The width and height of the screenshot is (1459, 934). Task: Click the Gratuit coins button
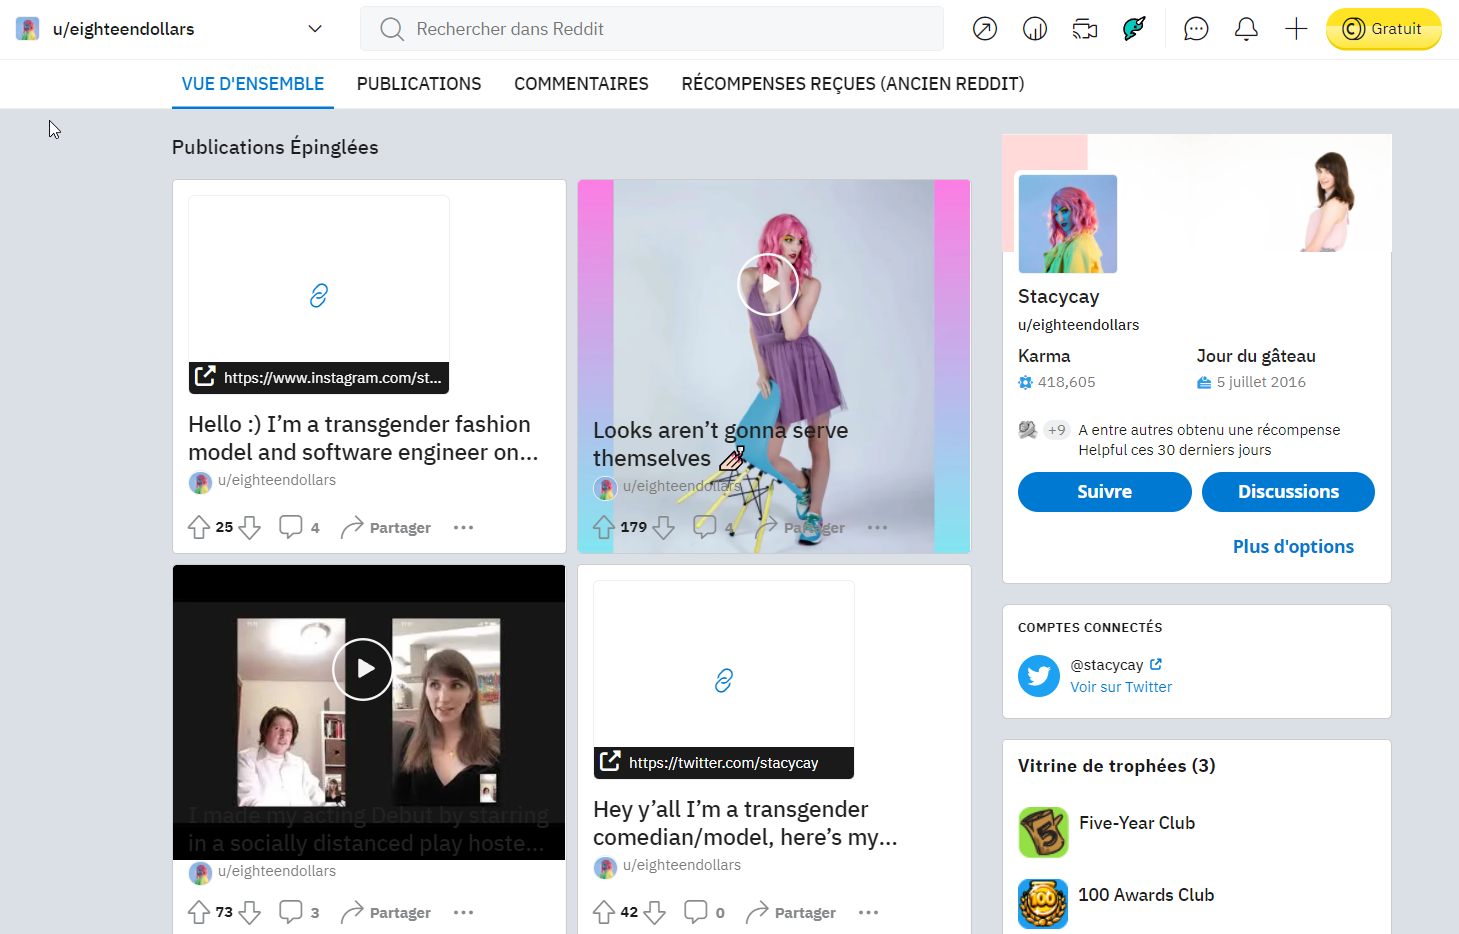1384,29
